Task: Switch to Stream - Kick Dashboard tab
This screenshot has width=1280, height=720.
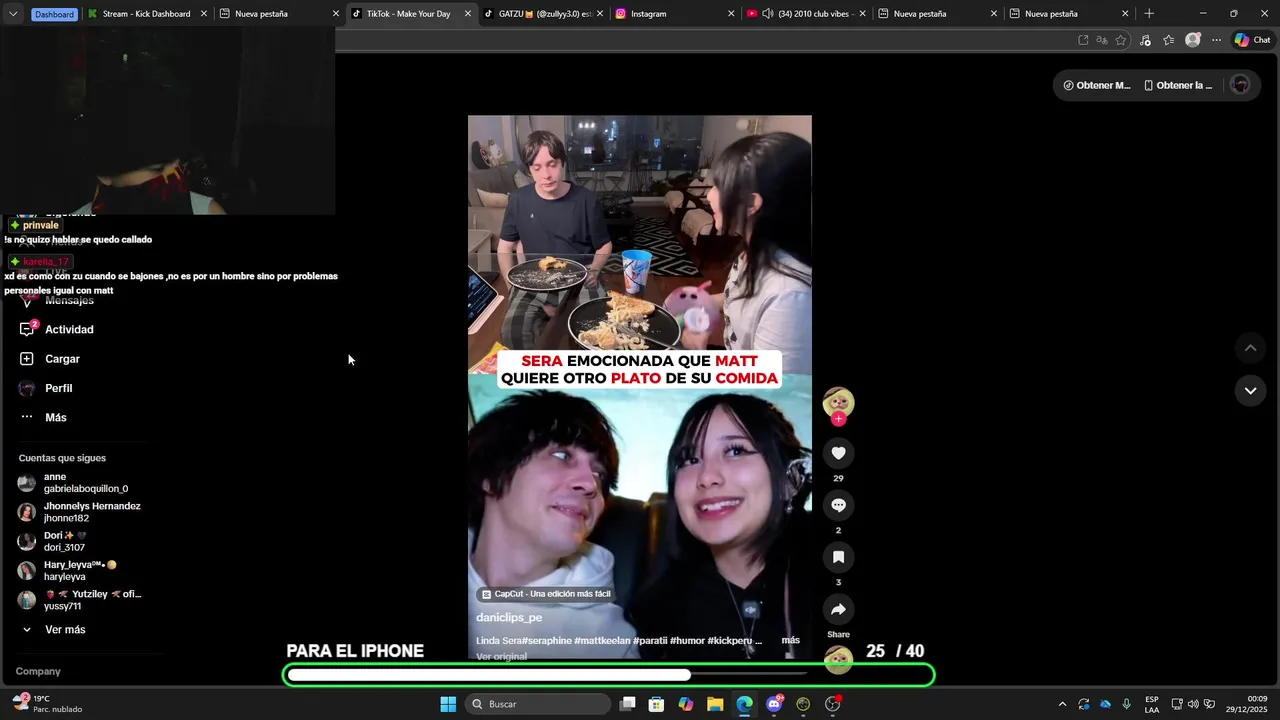Action: (146, 14)
